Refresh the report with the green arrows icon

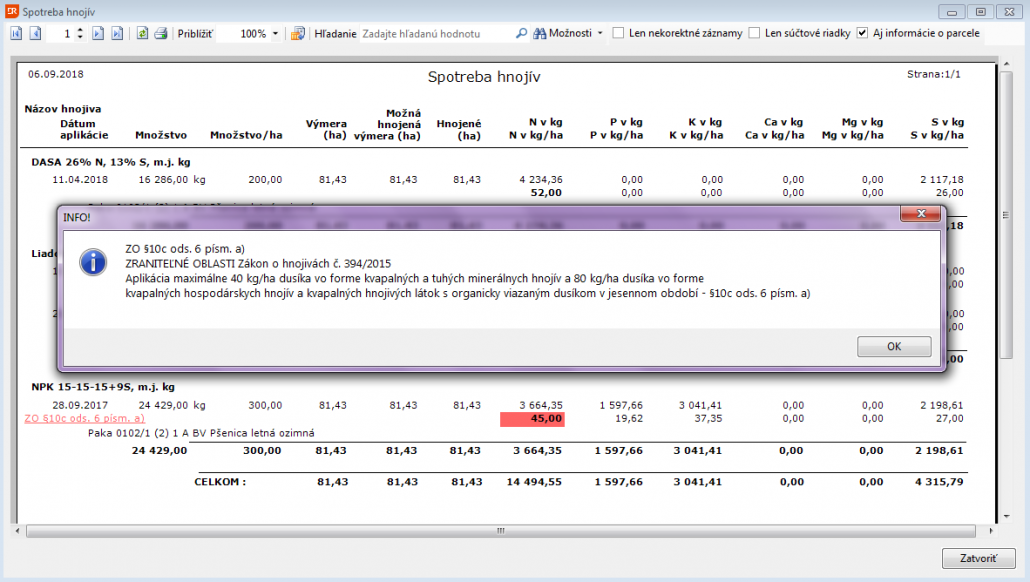[142, 34]
